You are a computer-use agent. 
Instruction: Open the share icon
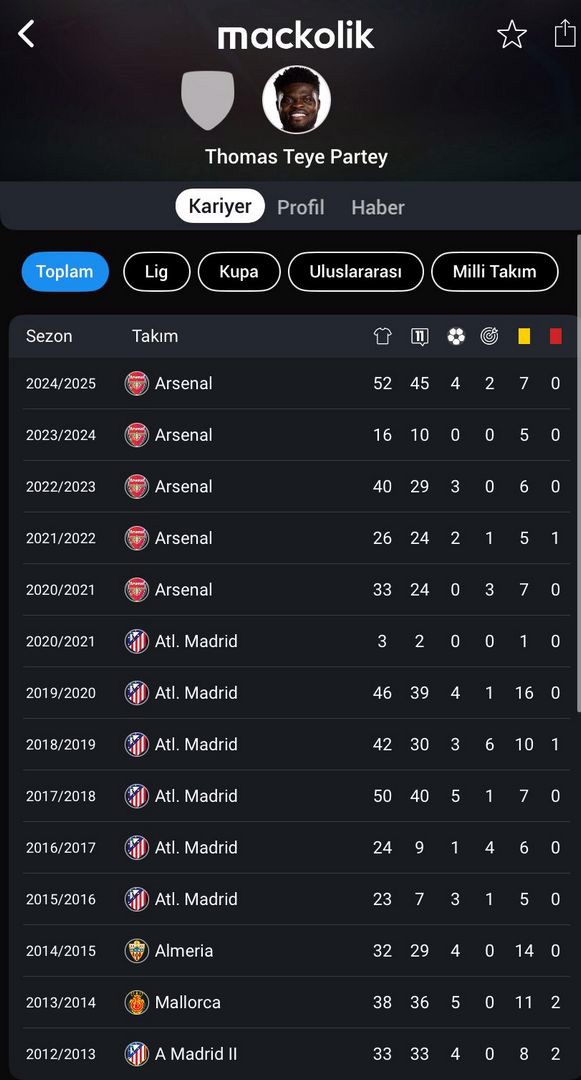[x=564, y=32]
